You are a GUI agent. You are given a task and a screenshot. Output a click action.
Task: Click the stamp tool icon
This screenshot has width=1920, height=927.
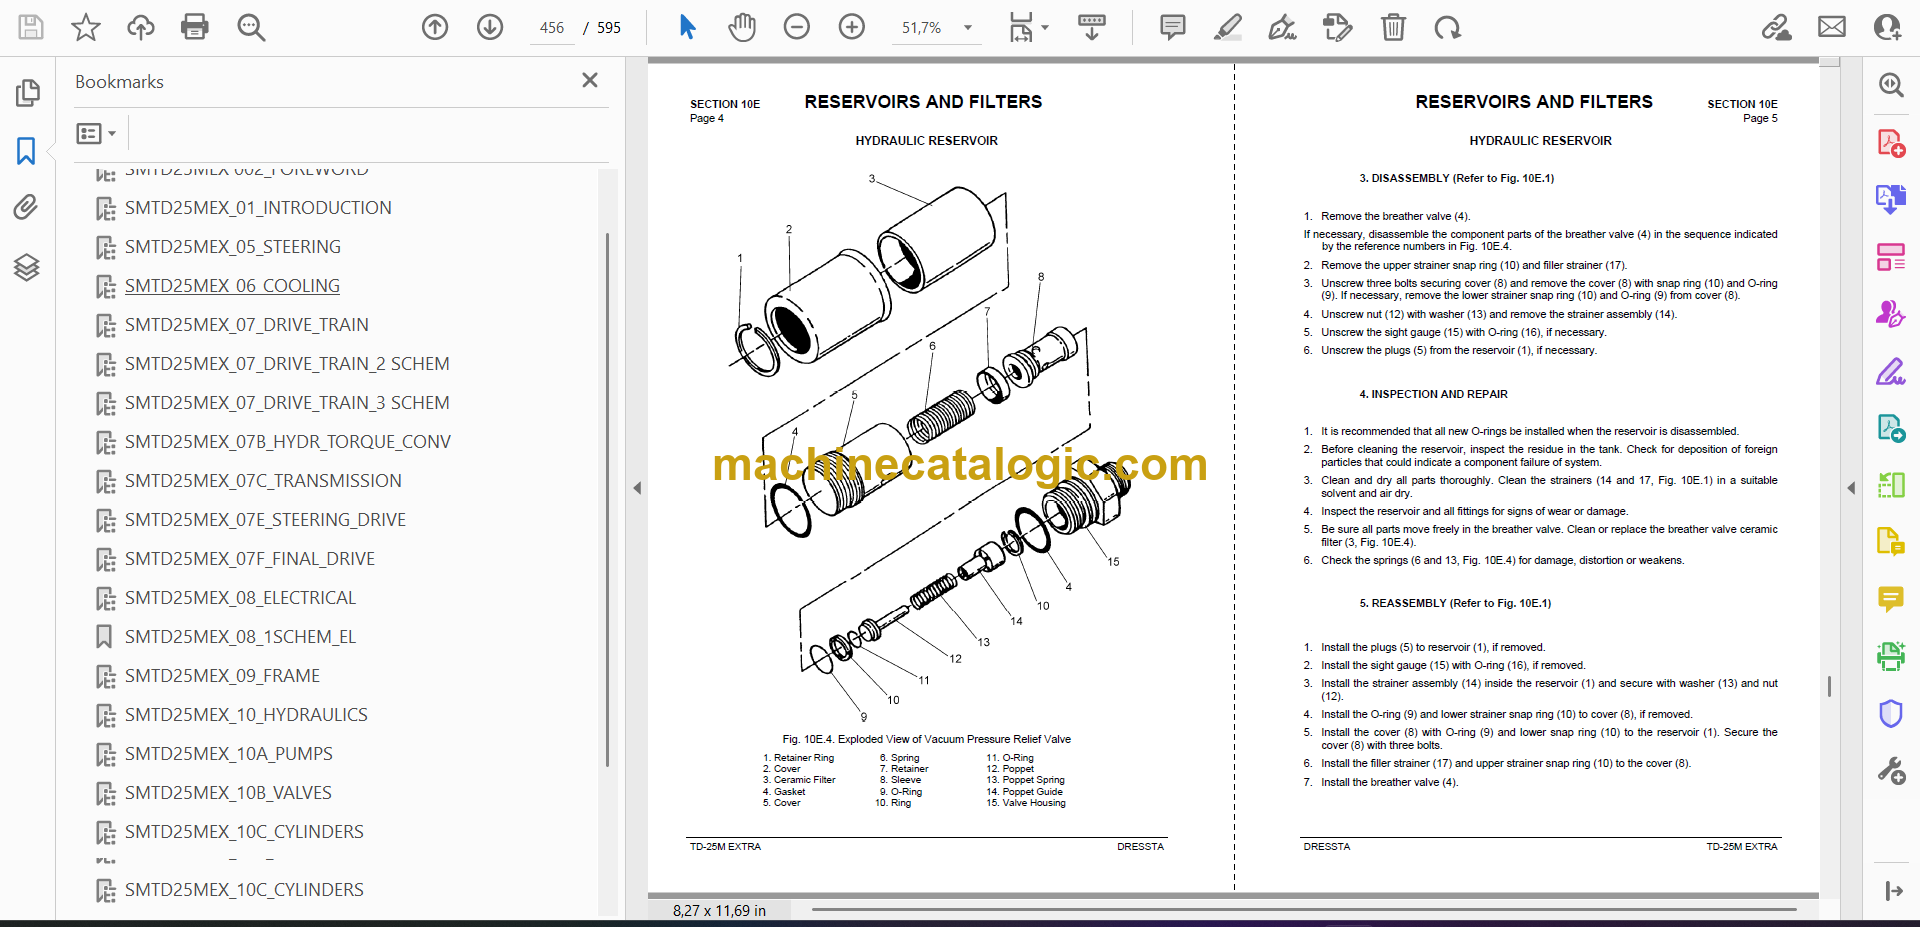[x=1337, y=27]
